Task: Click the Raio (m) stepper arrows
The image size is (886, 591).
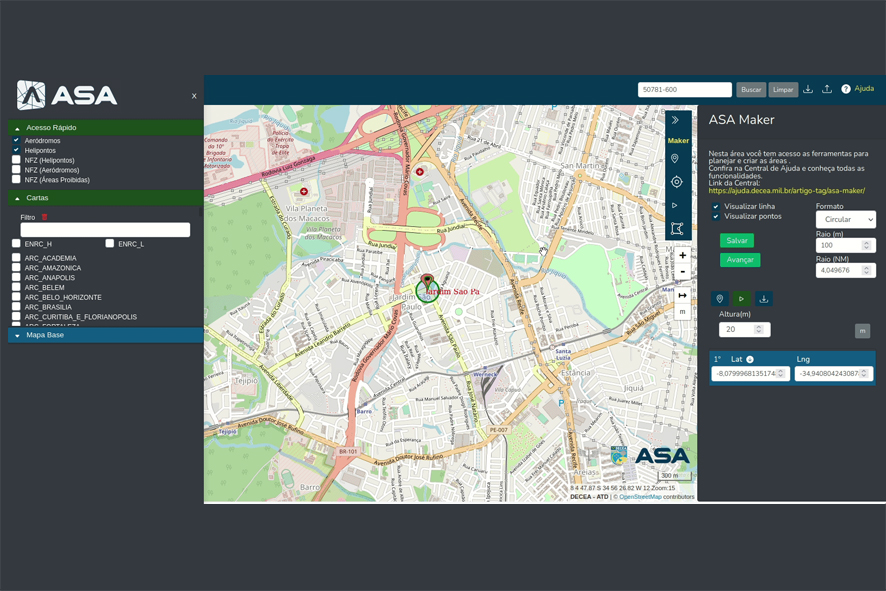Action: 866,245
